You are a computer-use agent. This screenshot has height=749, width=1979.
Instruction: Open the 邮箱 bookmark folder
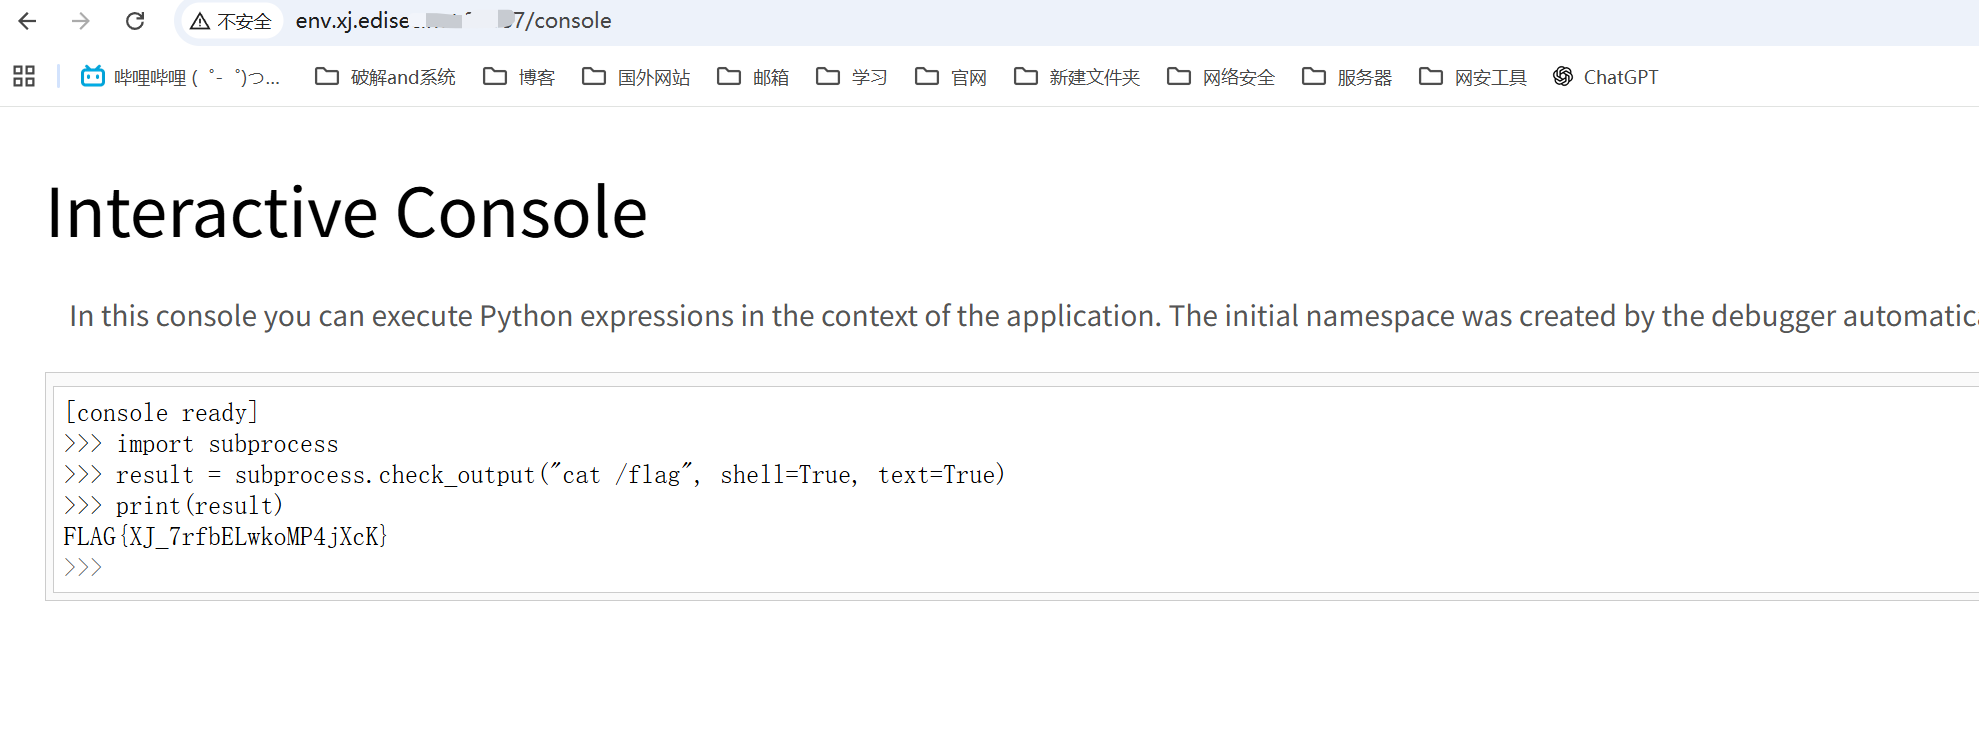point(753,77)
